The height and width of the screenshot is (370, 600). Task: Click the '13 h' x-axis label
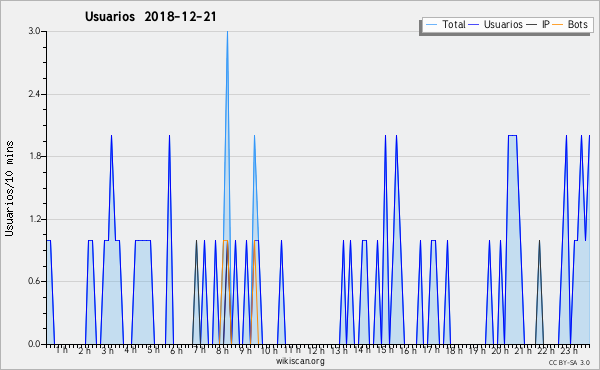(x=339, y=350)
